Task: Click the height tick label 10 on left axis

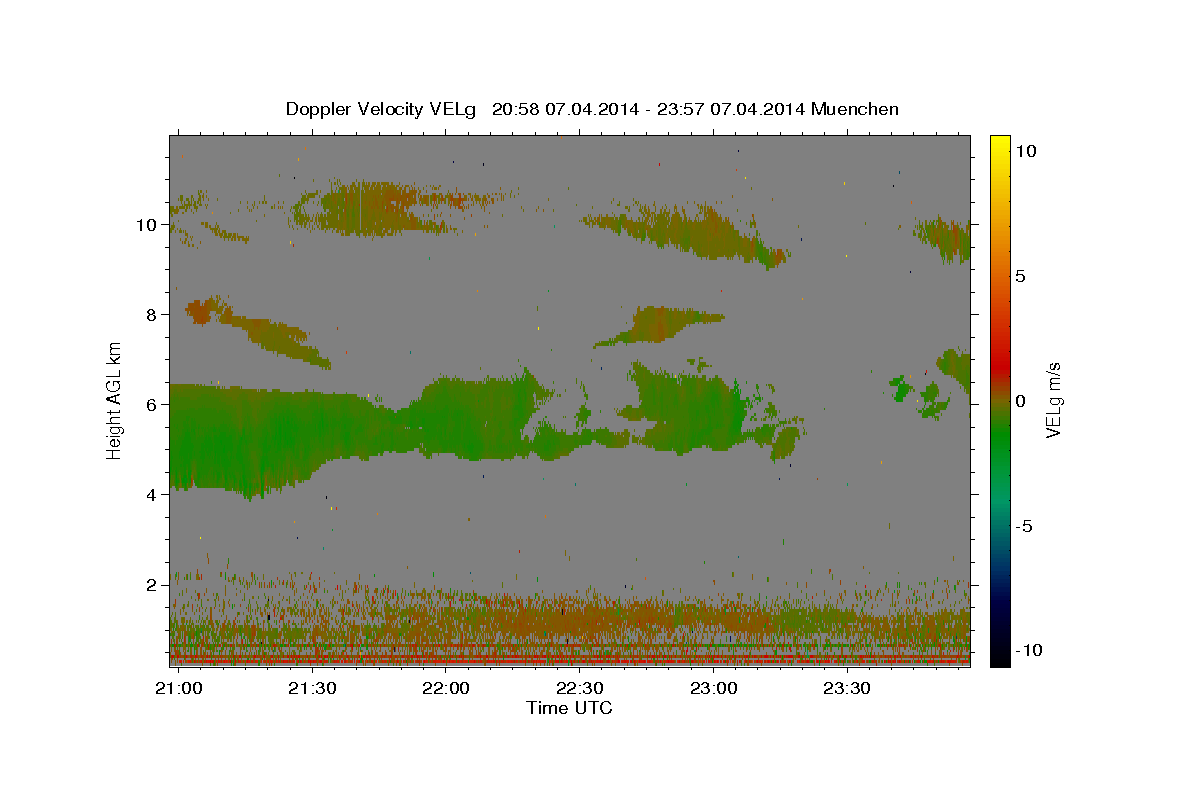Action: click(147, 224)
